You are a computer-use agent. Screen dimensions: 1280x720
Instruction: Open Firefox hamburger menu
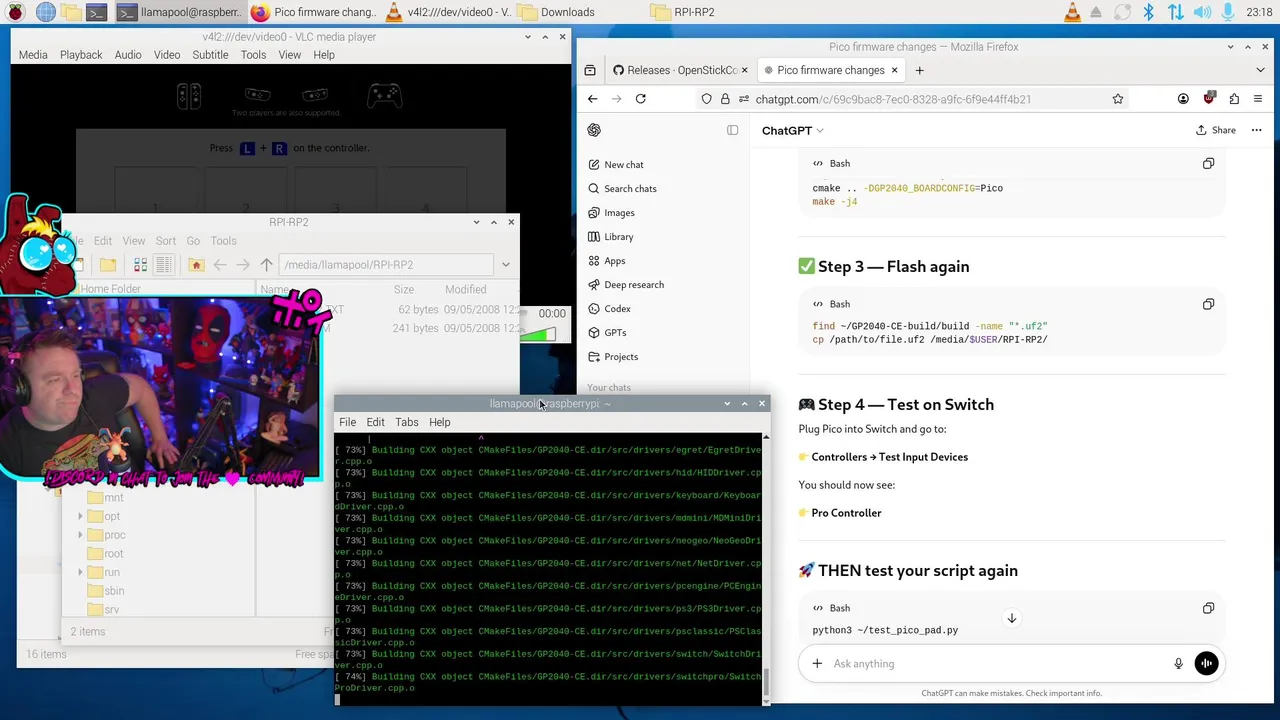[1258, 99]
